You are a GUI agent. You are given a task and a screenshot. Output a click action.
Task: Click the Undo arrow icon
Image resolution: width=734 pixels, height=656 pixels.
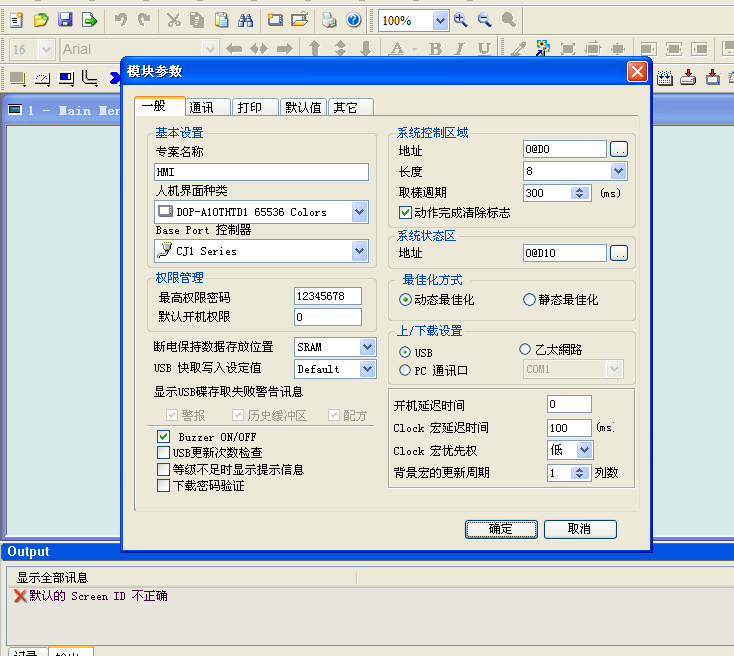121,20
